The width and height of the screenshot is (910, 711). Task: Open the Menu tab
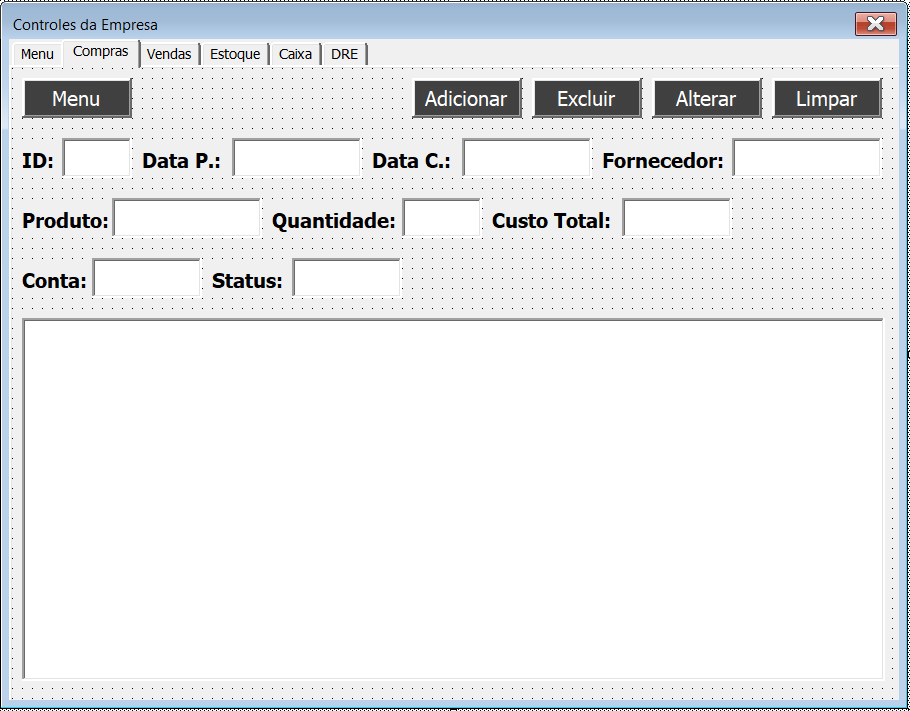point(37,55)
